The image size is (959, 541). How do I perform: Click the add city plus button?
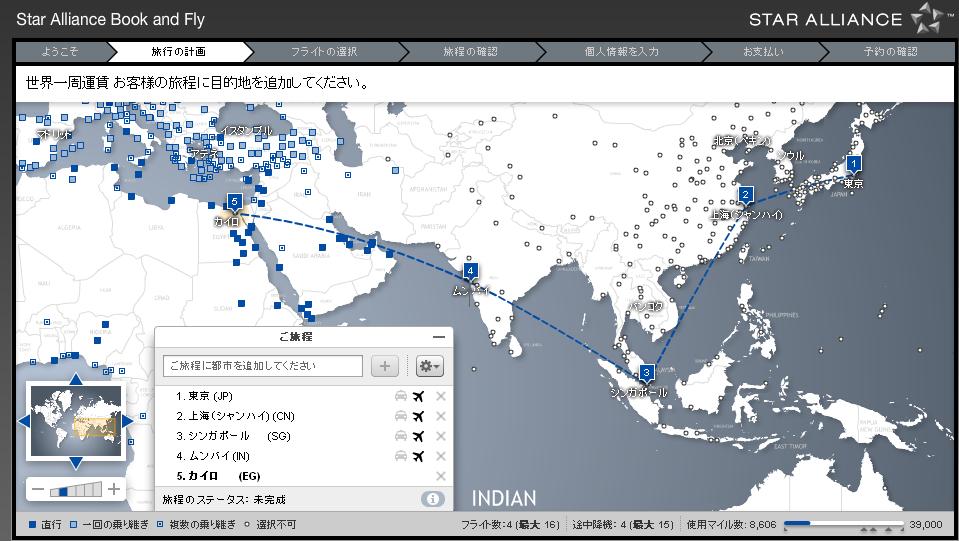tap(385, 366)
